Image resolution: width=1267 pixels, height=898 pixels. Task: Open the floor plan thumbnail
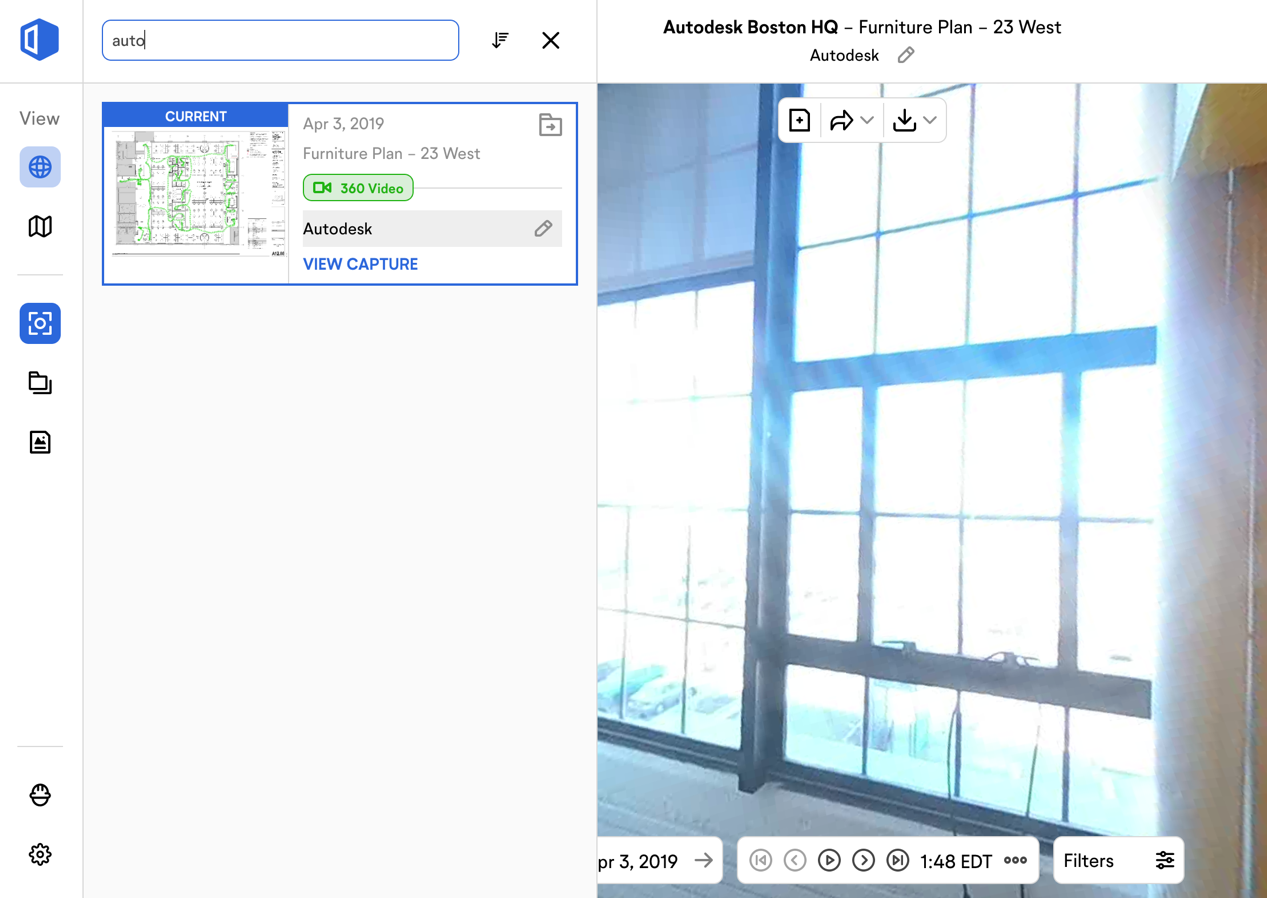coord(196,194)
